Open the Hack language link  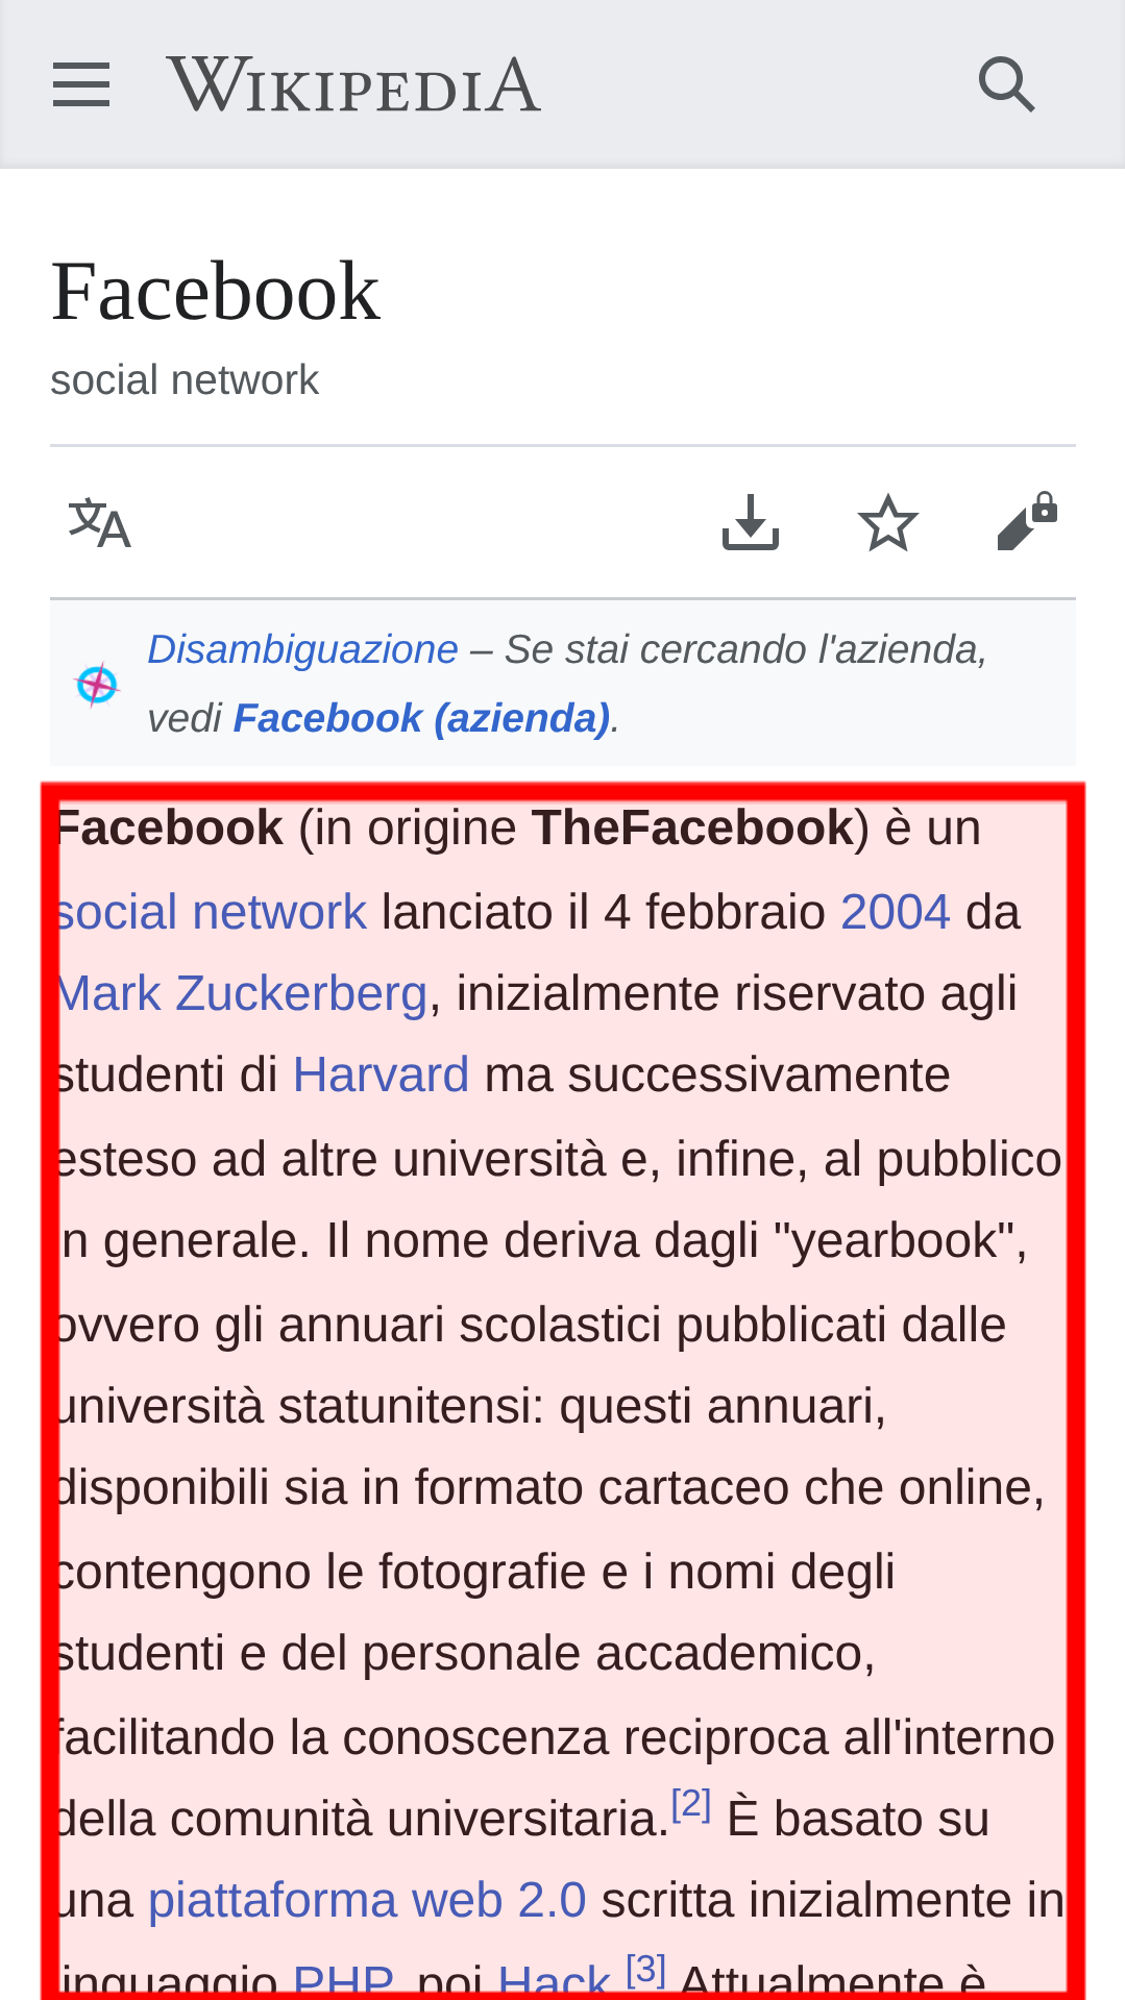click(553, 1980)
